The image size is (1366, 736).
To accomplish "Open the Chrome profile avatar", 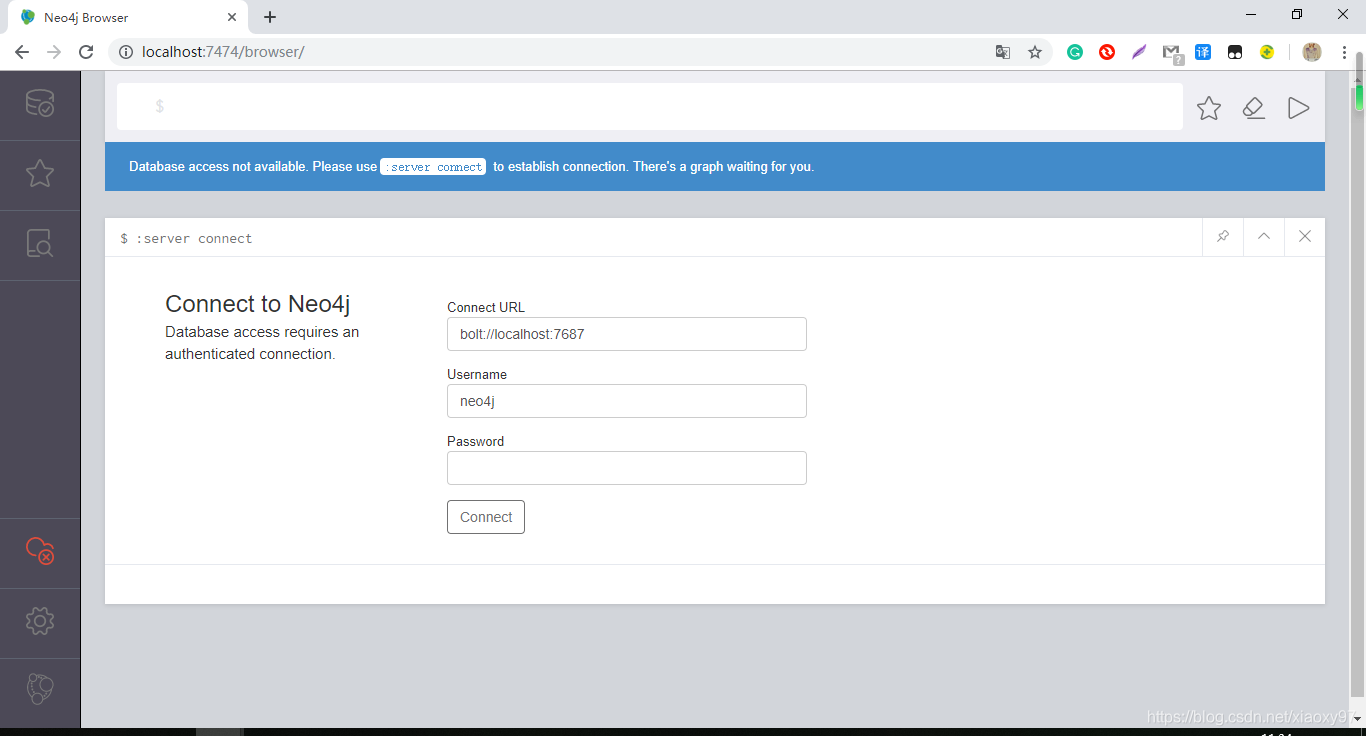I will pos(1312,52).
